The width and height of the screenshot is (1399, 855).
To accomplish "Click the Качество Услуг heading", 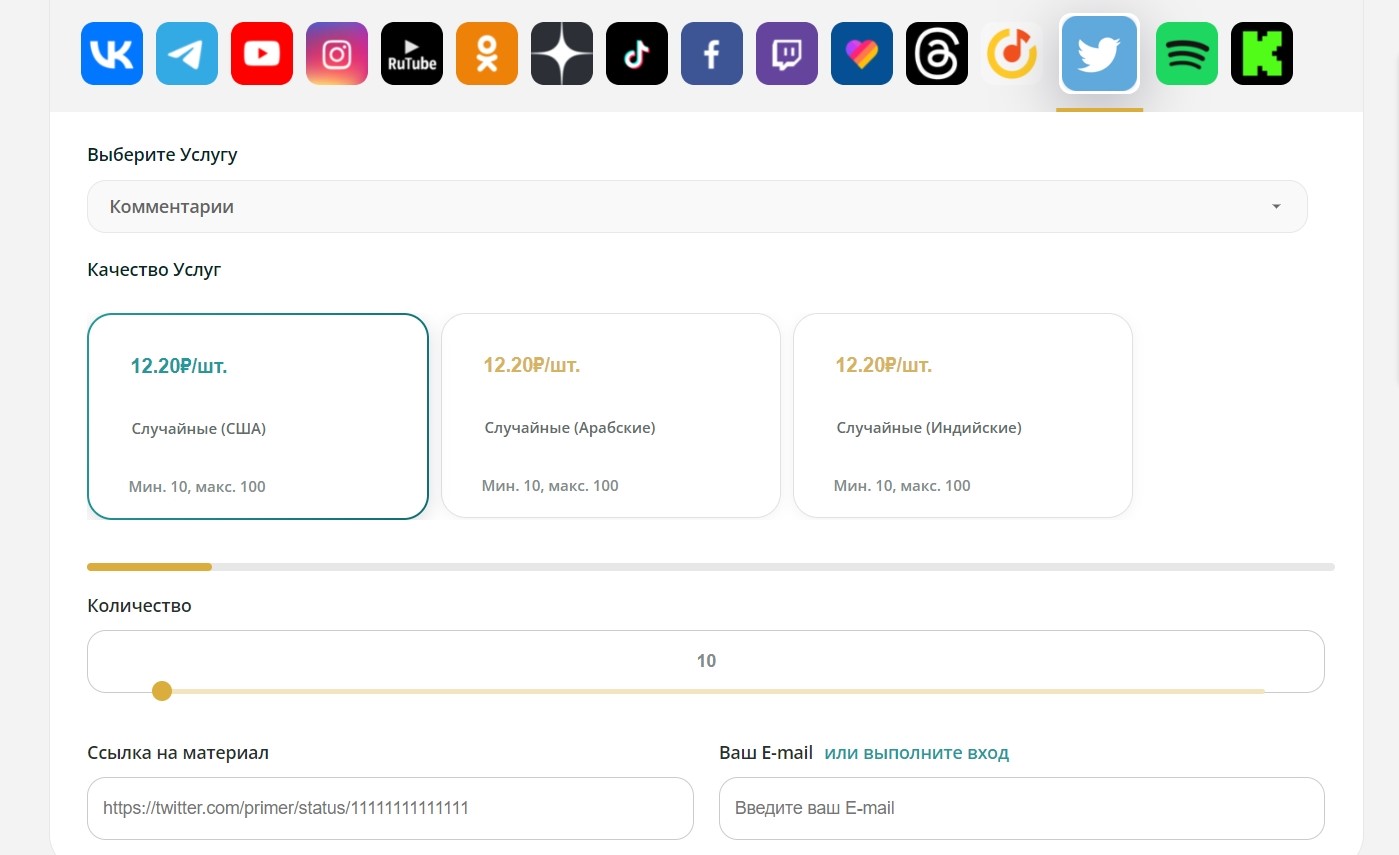I will 154,270.
